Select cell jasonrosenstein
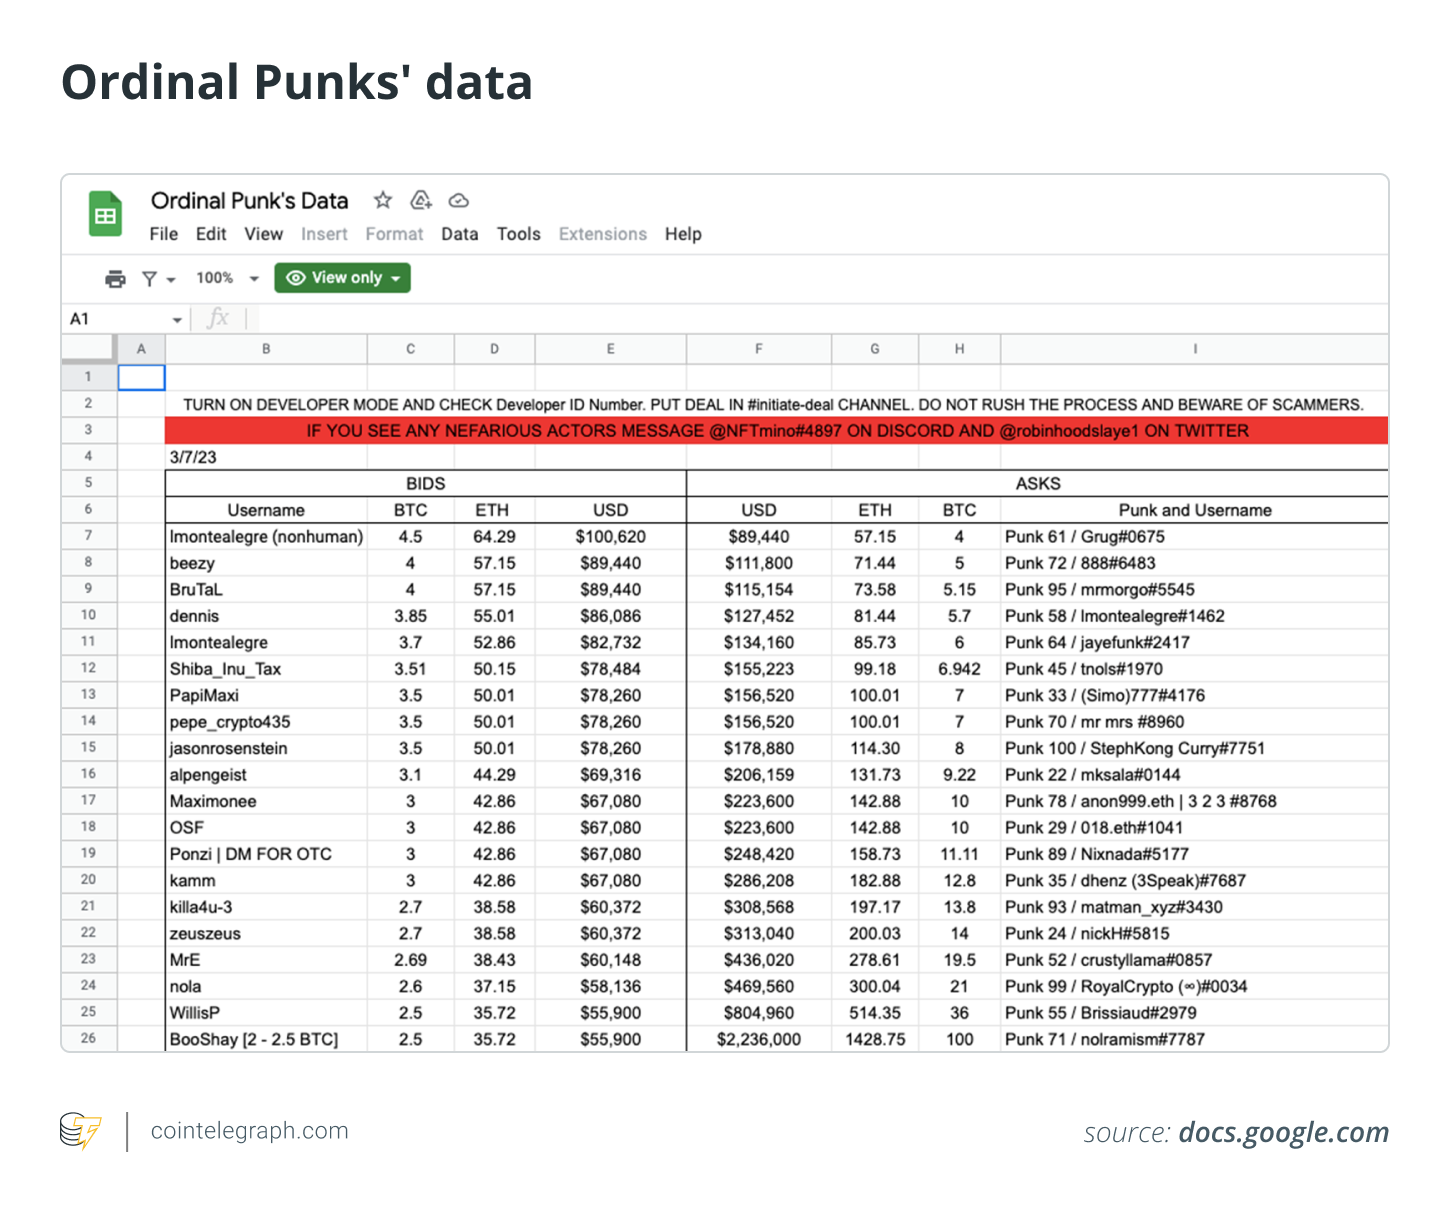1450x1212 pixels. (266, 748)
